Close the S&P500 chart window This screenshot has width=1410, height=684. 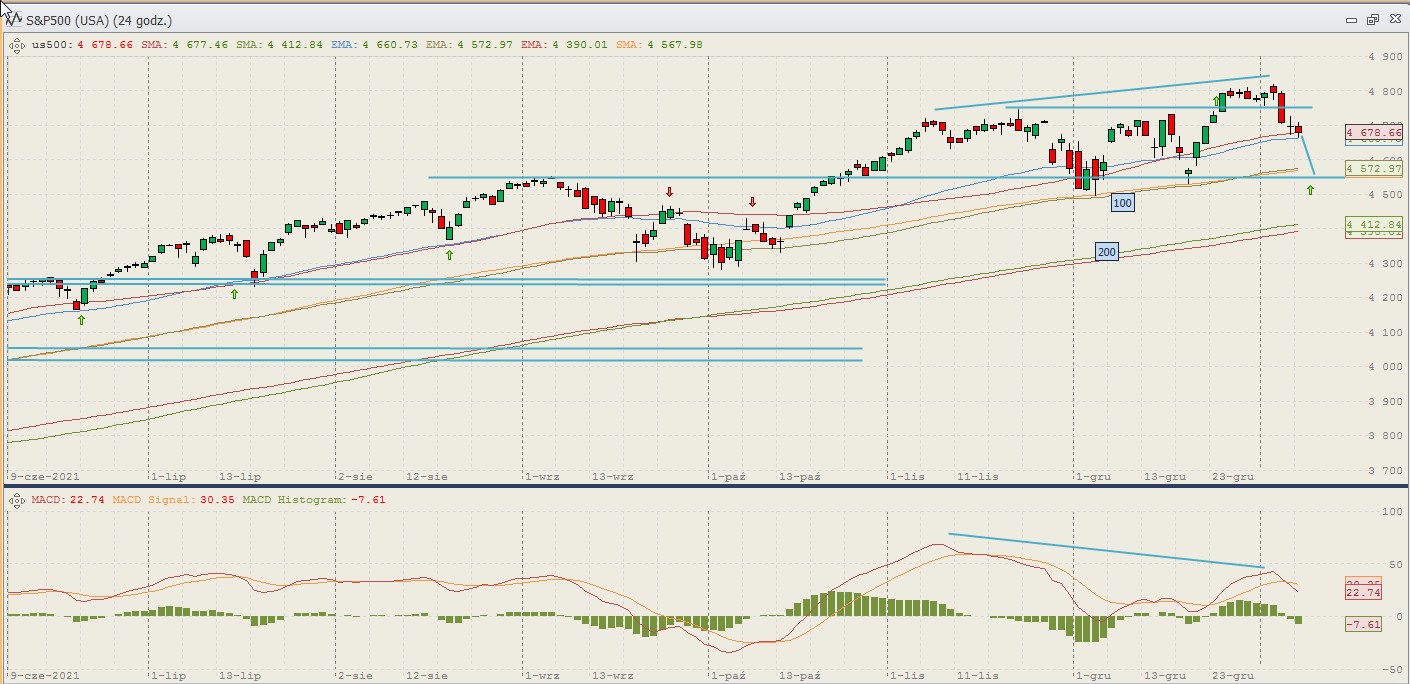[1393, 19]
